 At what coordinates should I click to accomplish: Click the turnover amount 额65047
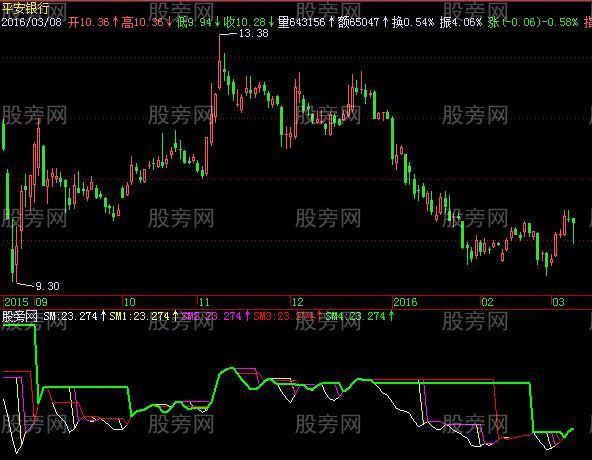click(x=358, y=22)
